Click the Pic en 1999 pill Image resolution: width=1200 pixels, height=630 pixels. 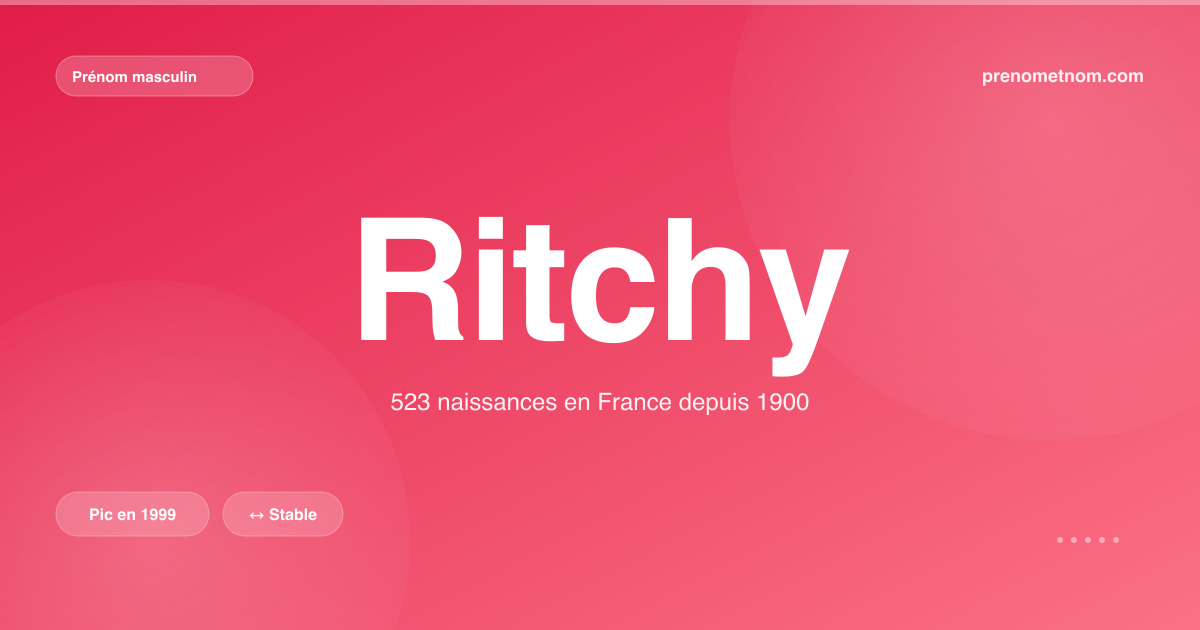(x=132, y=514)
